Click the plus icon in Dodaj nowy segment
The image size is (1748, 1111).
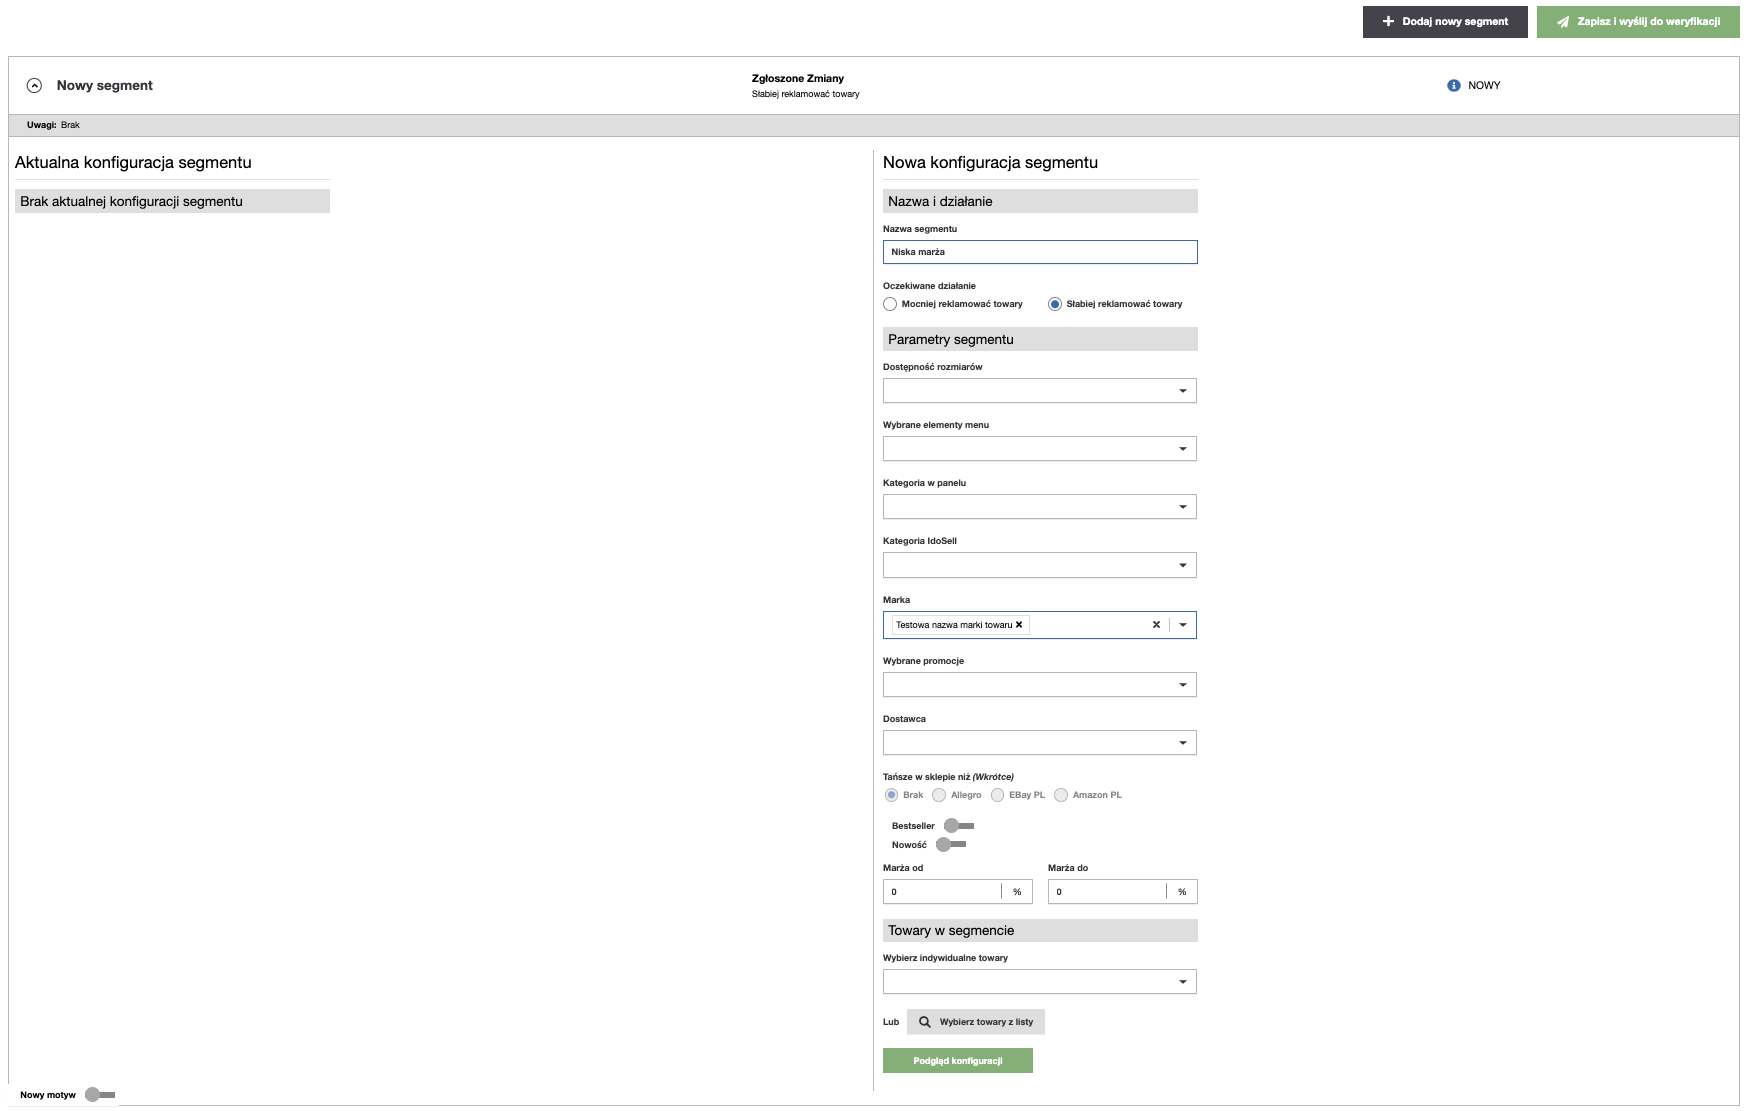1388,21
